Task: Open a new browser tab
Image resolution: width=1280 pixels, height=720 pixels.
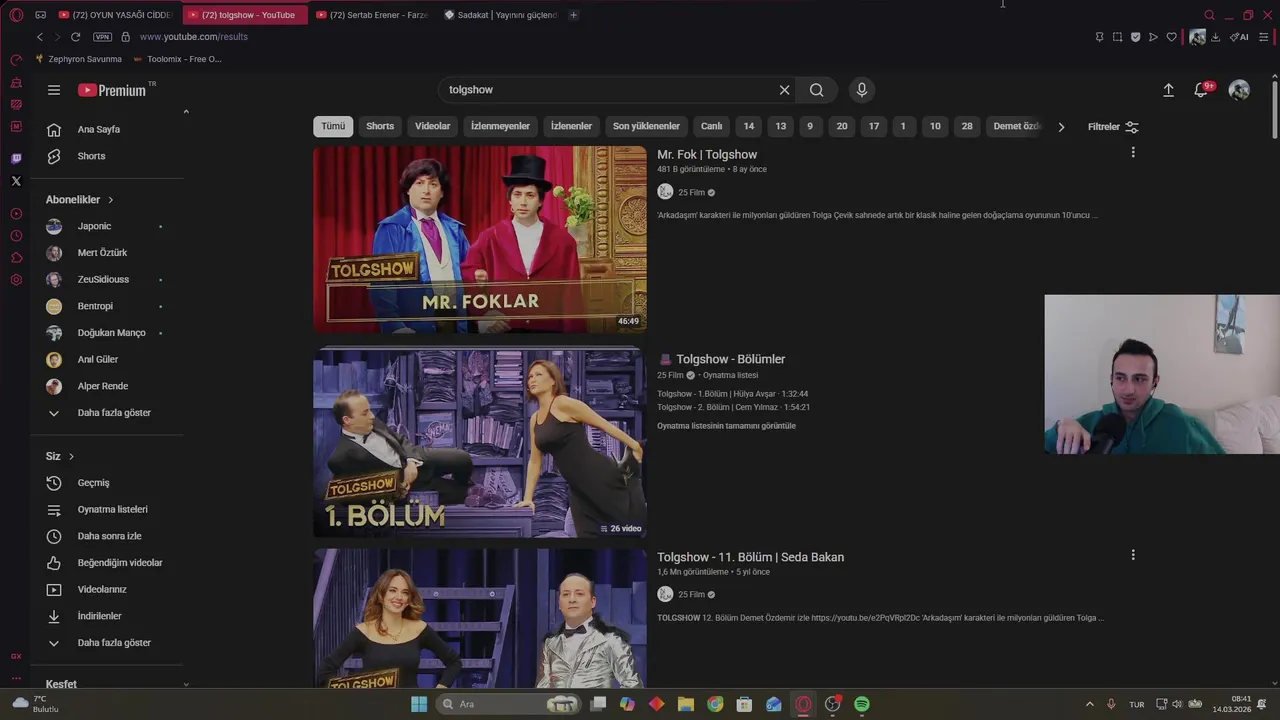Action: pos(573,15)
